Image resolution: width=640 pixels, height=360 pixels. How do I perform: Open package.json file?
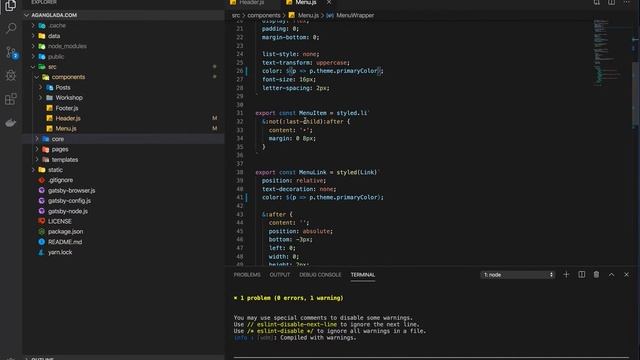[x=65, y=231]
